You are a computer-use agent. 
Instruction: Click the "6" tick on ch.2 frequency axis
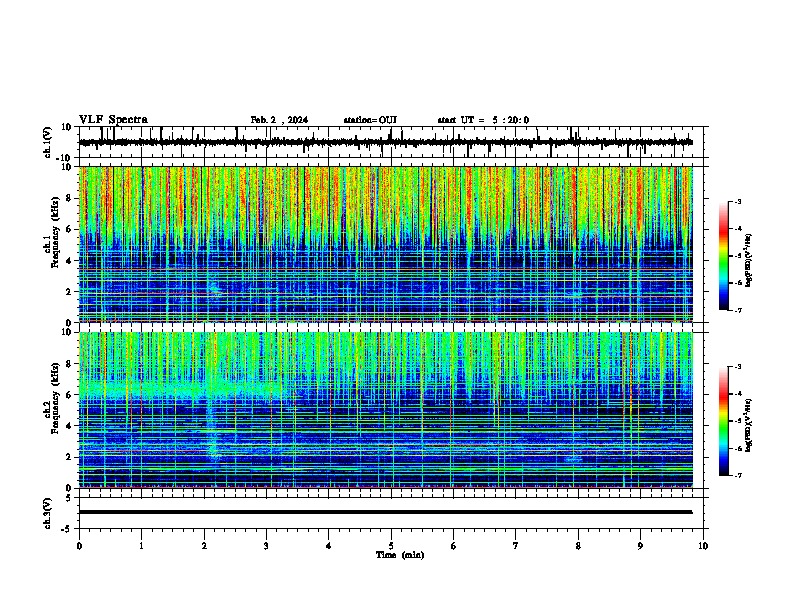pos(69,394)
